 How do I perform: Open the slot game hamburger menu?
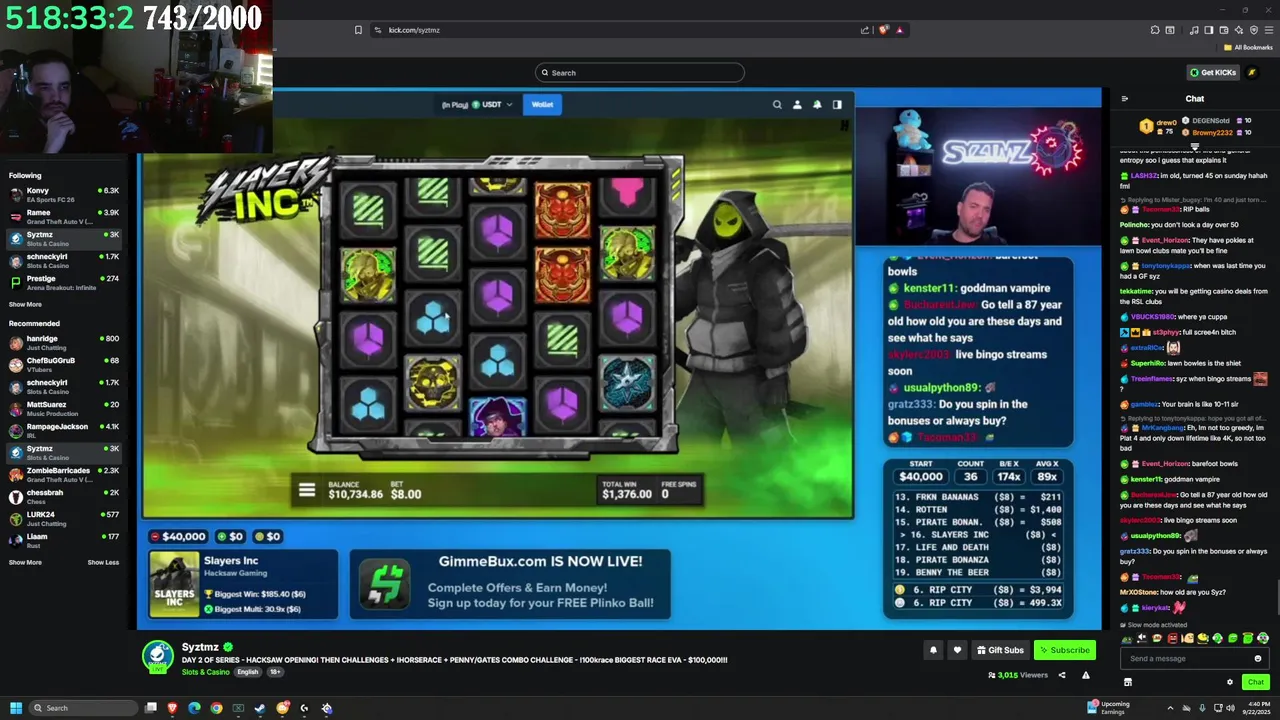click(307, 490)
